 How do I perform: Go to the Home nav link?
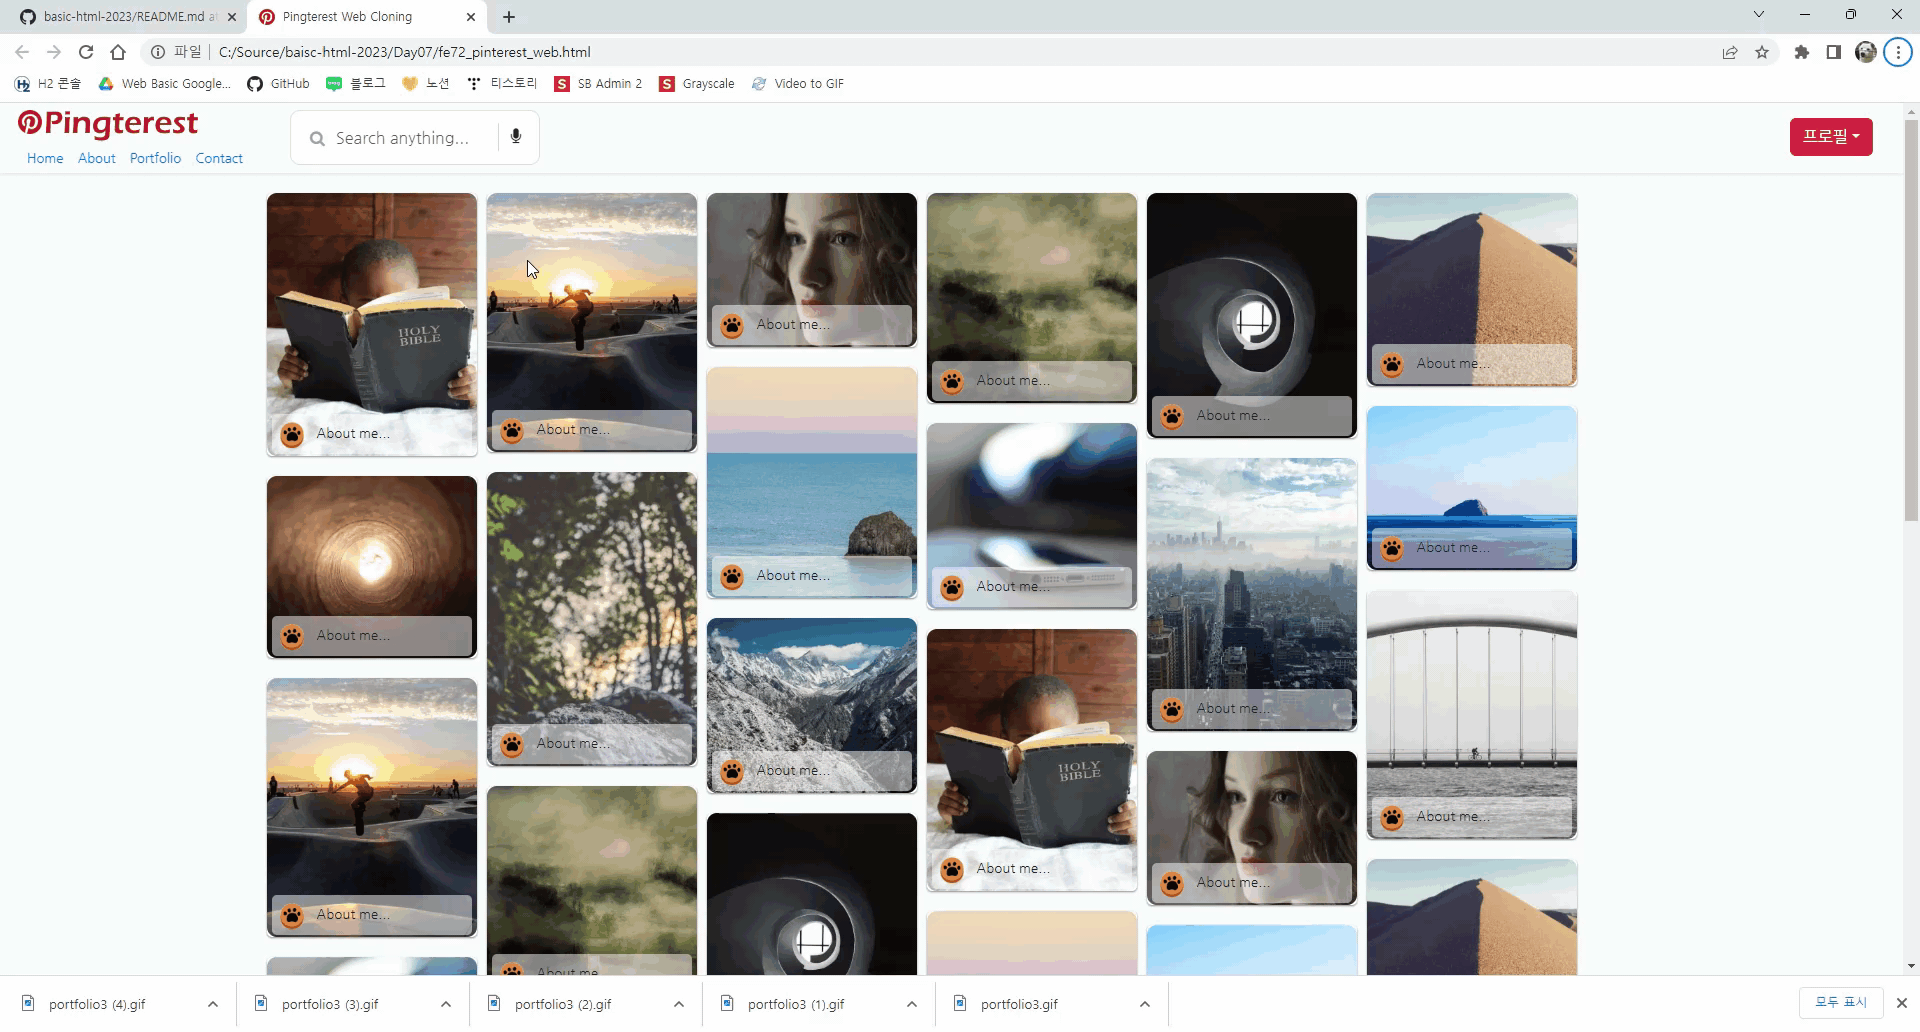(x=45, y=158)
